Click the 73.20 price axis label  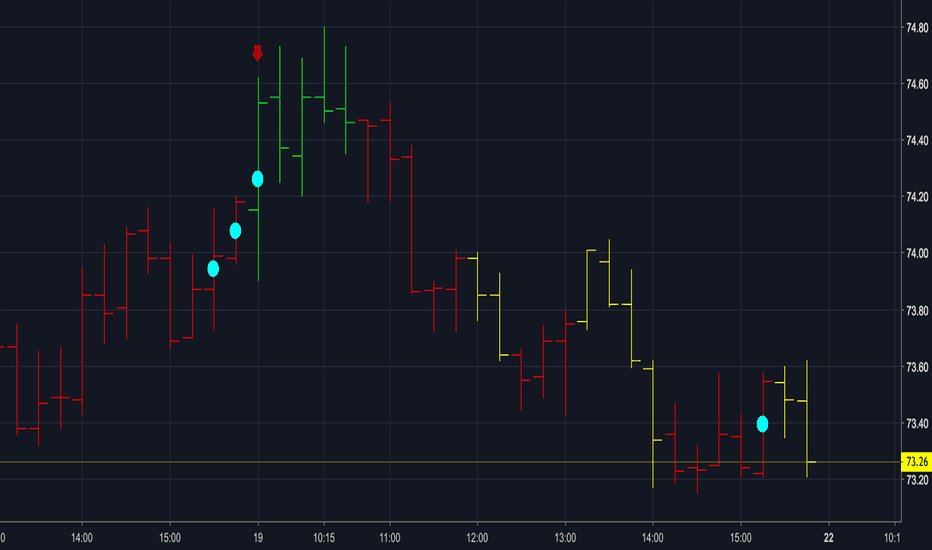click(917, 480)
